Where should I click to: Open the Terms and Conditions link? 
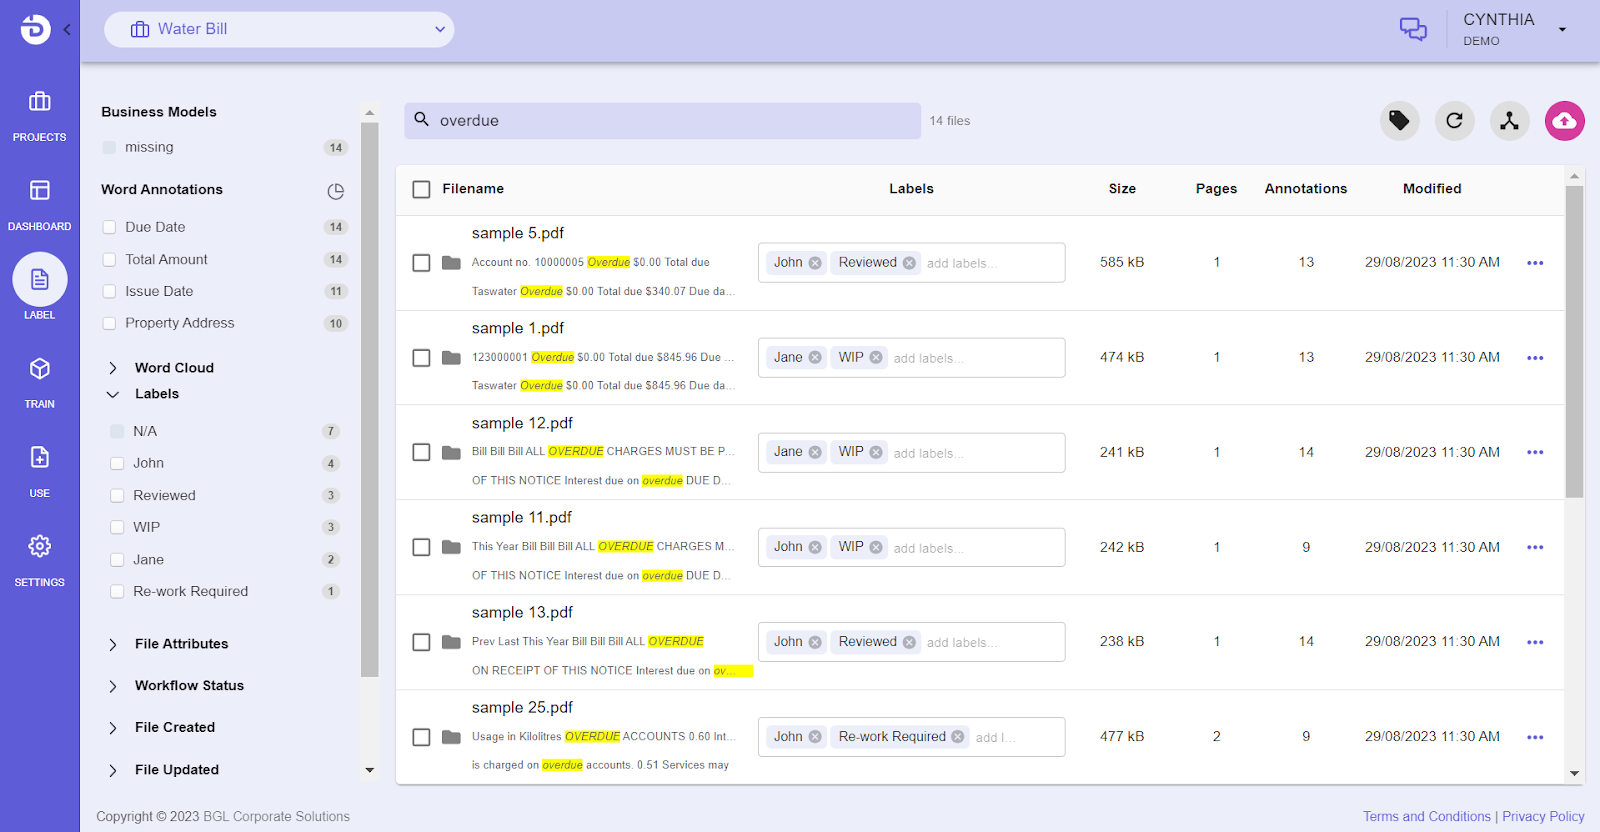coord(1426,816)
